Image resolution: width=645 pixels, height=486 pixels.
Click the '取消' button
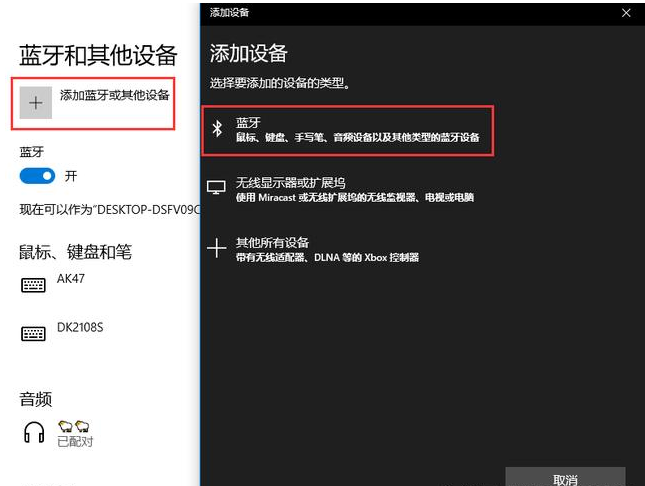point(565,477)
